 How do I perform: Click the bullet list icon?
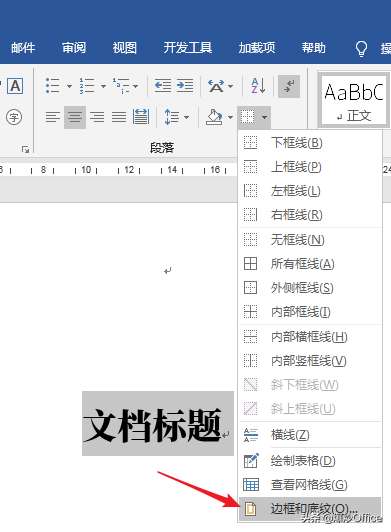(x=53, y=86)
